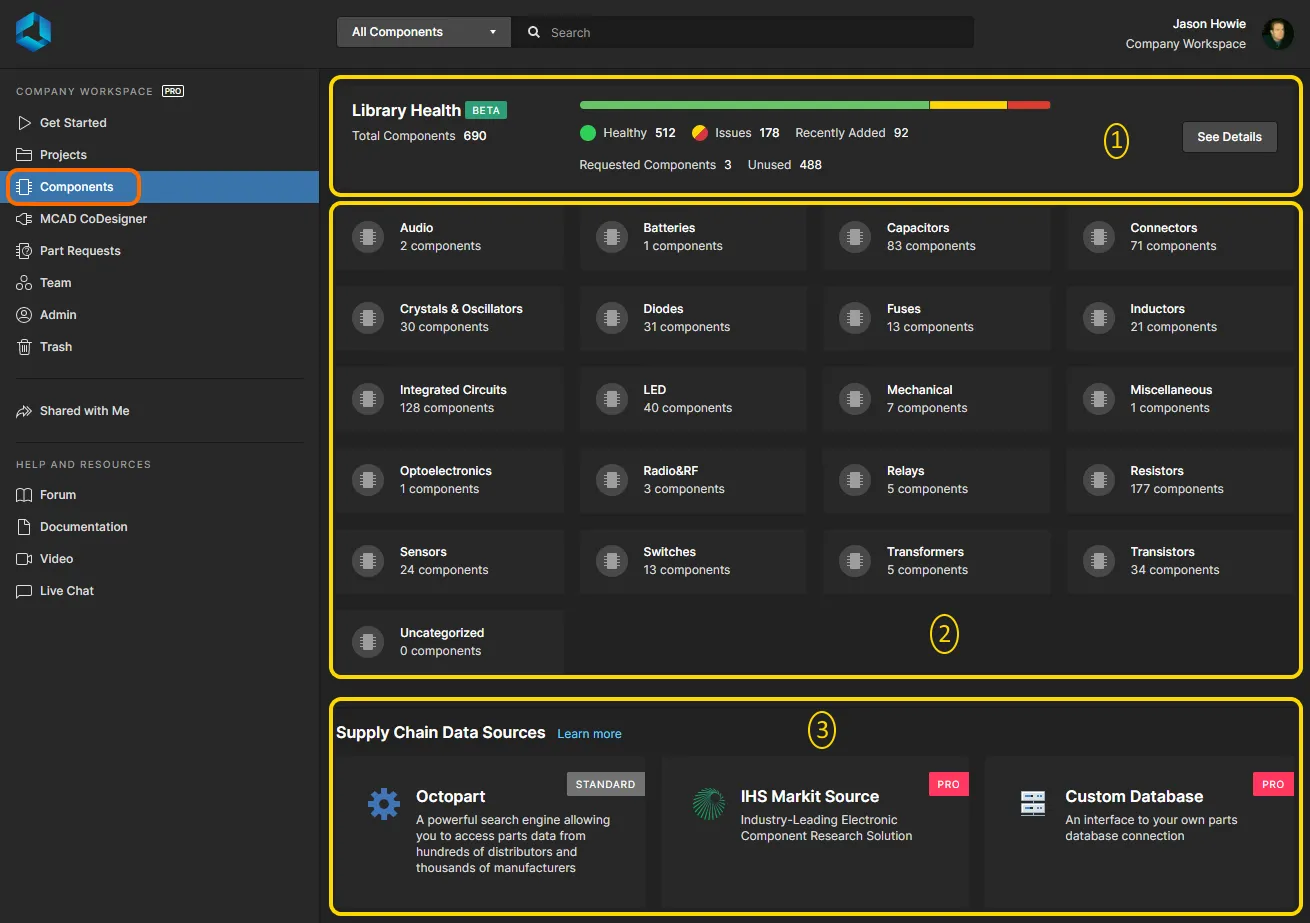Open Part Requests in the sidebar
Image resolution: width=1310 pixels, height=923 pixels.
[160, 251]
